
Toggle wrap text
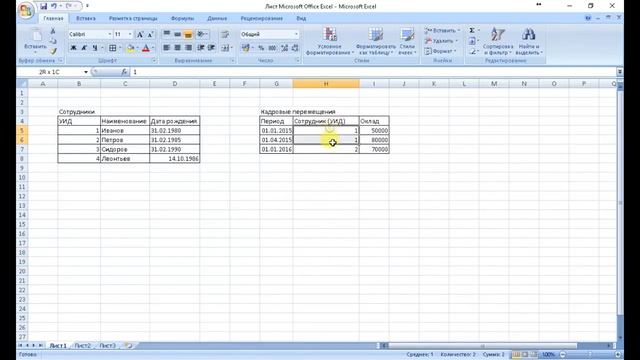pos(225,34)
